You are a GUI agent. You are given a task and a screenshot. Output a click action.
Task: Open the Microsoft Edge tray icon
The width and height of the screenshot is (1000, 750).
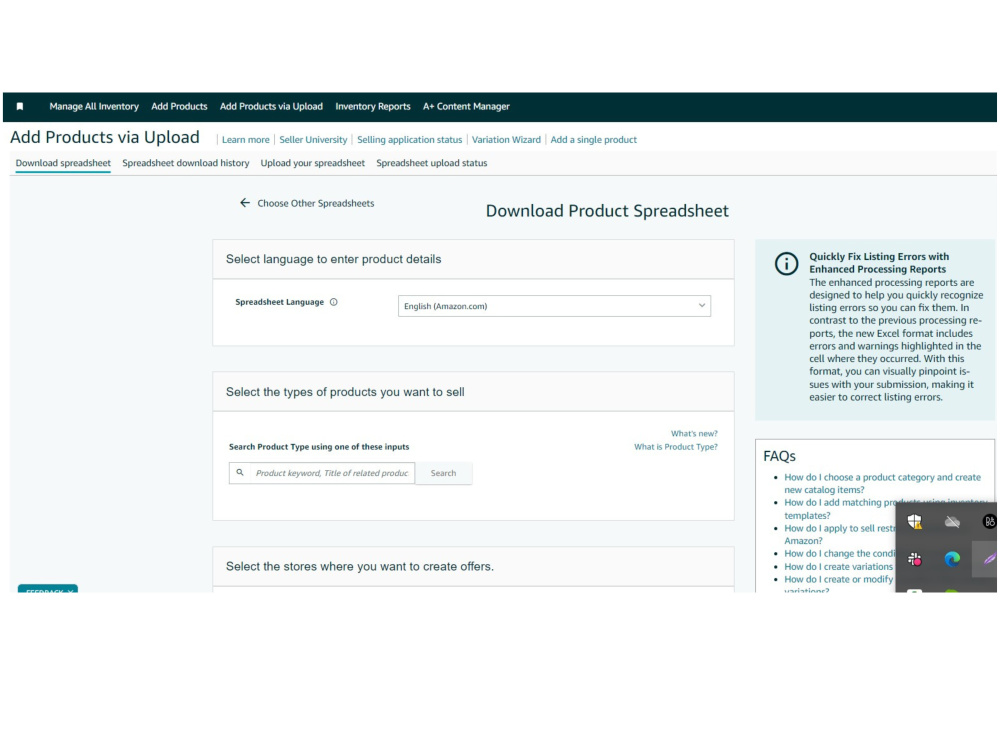coord(952,559)
